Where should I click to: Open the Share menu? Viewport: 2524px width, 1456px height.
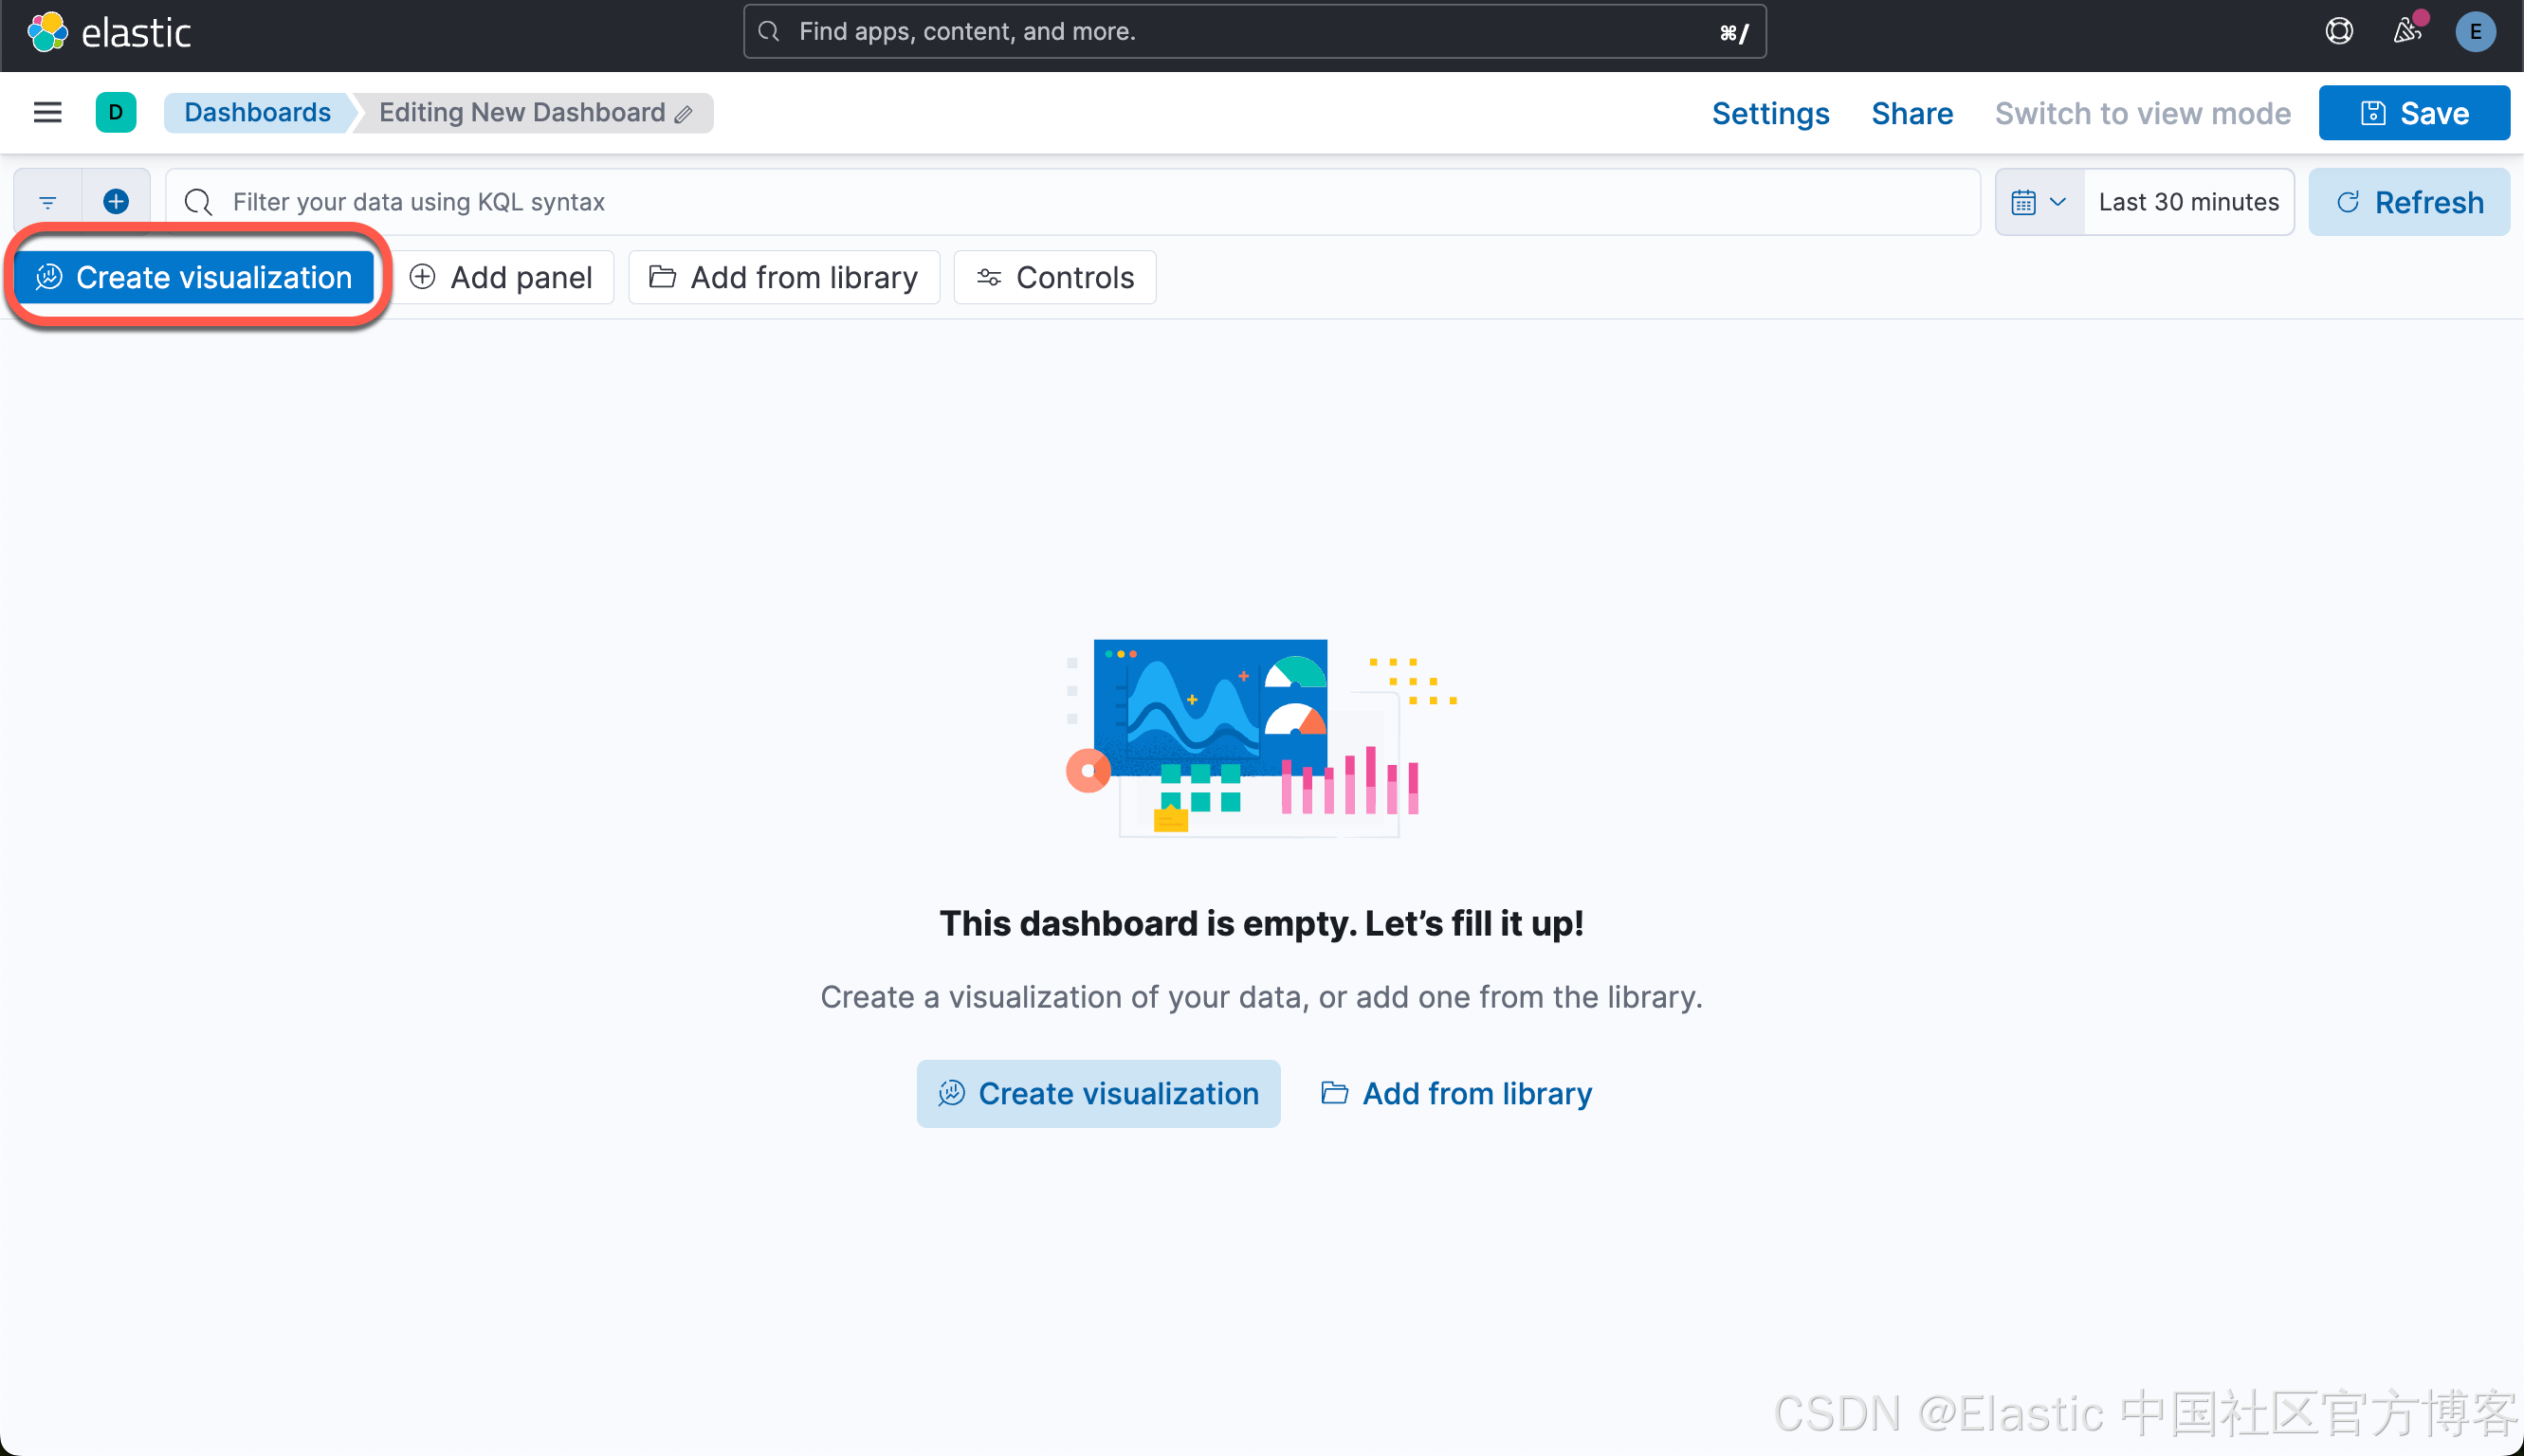click(1912, 113)
